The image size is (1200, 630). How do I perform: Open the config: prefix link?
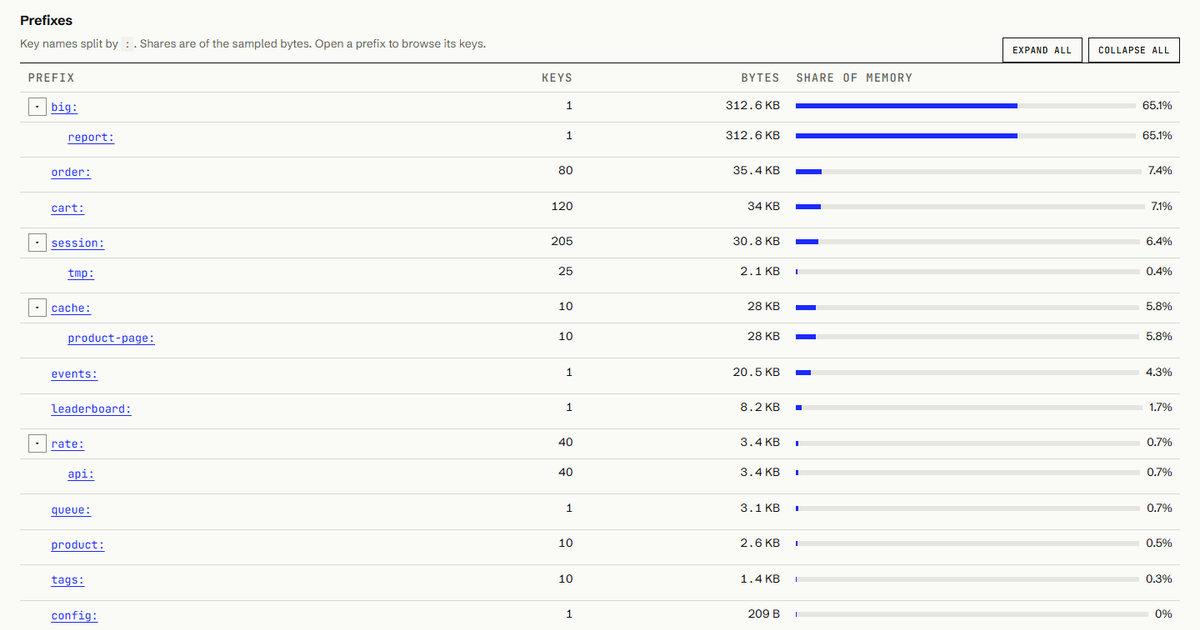pyautogui.click(x=74, y=616)
